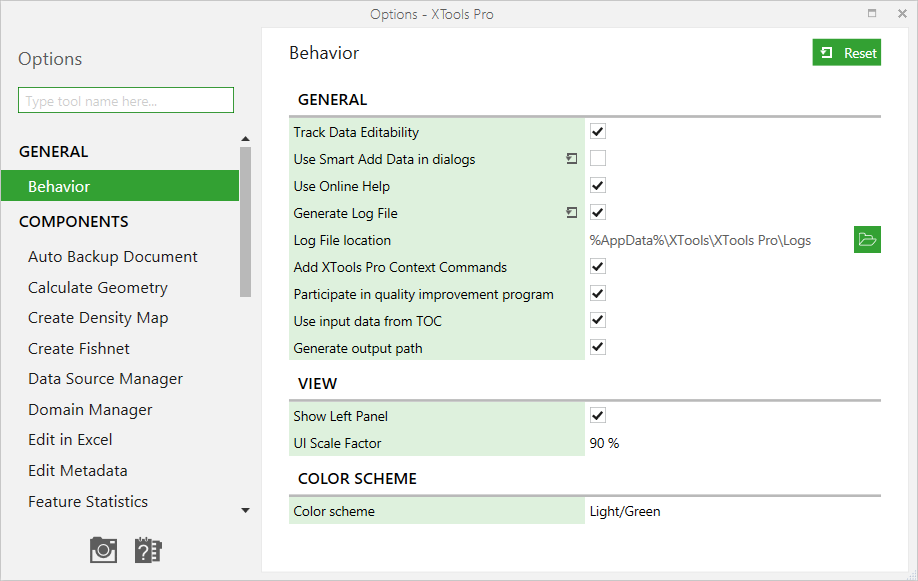918x581 pixels.
Task: Click the Reset button
Action: [x=847, y=53]
